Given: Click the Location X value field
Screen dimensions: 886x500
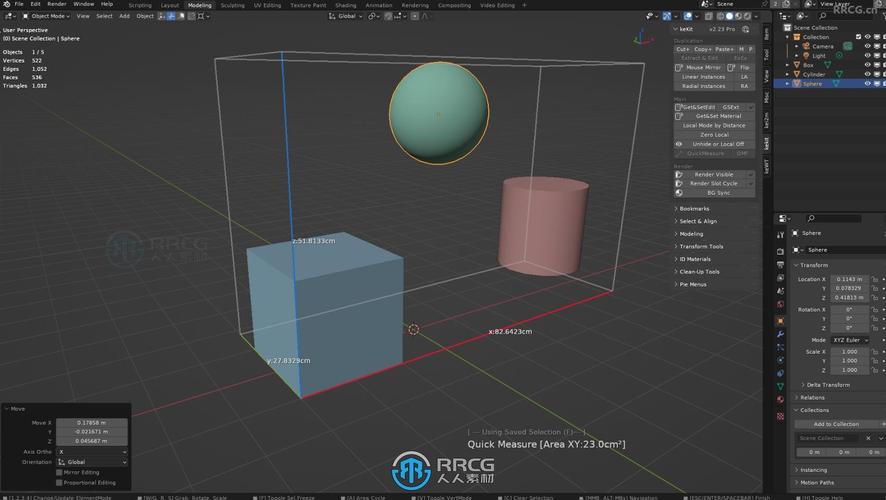Looking at the screenshot, I should click(x=849, y=279).
